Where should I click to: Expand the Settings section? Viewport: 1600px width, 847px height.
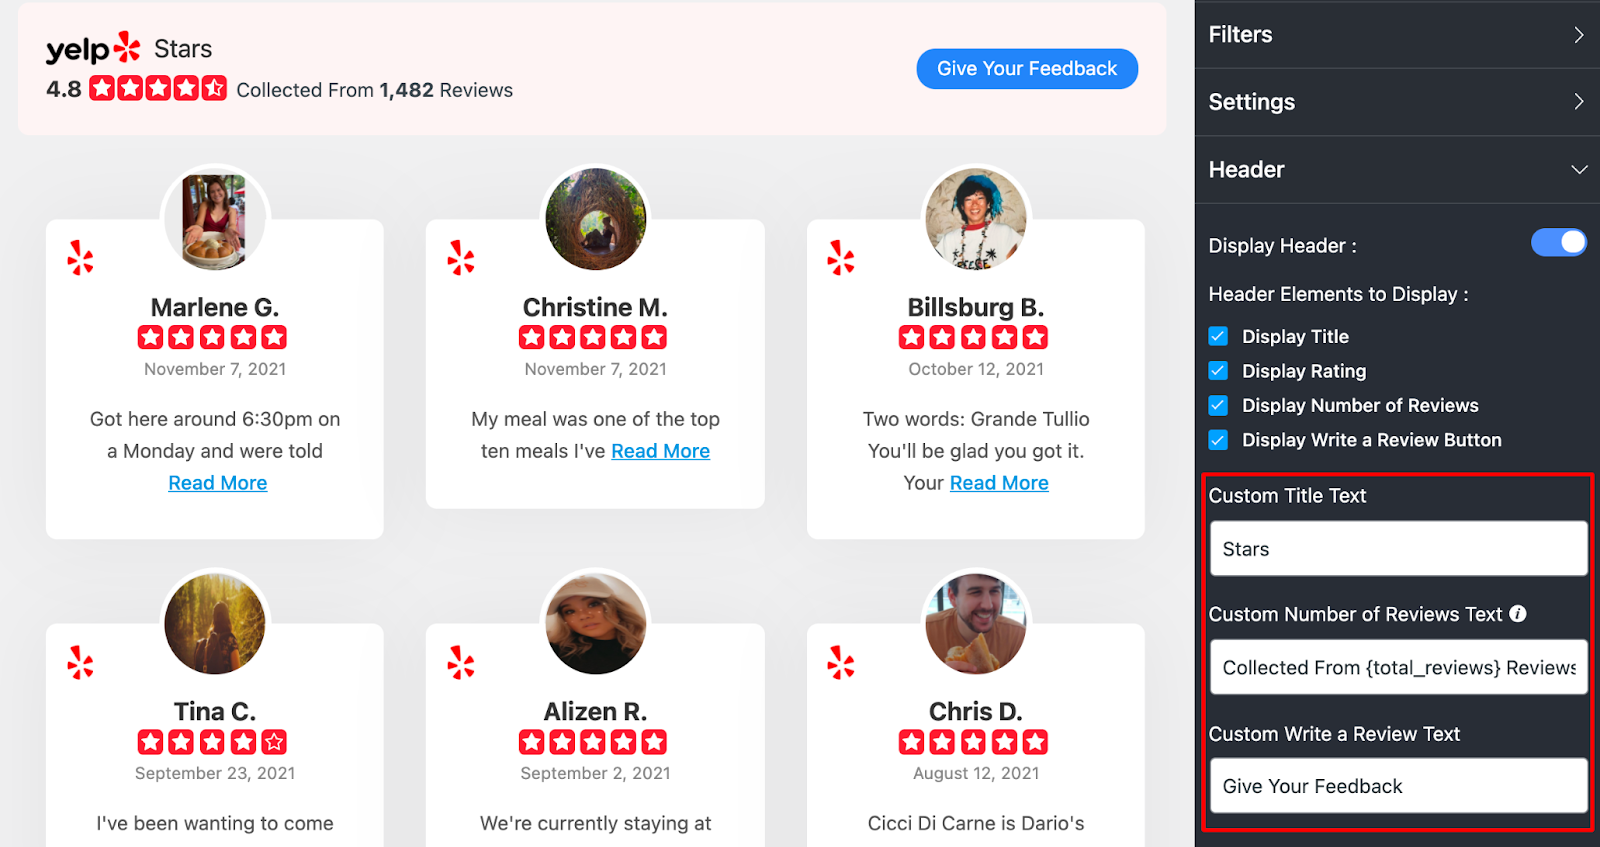1397,102
